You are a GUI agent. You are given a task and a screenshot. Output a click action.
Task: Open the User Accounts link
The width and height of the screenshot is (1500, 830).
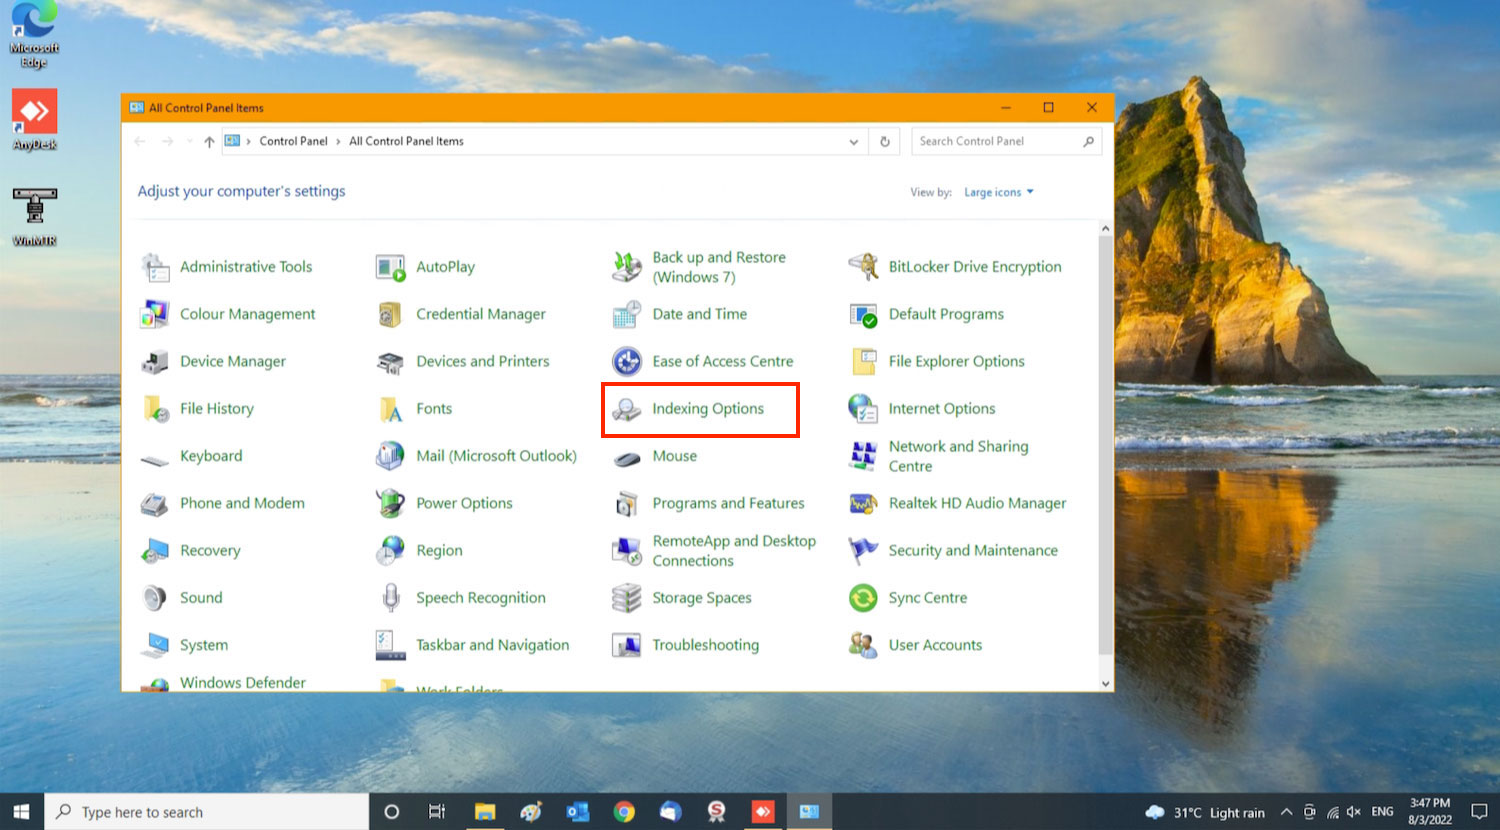[x=935, y=645]
